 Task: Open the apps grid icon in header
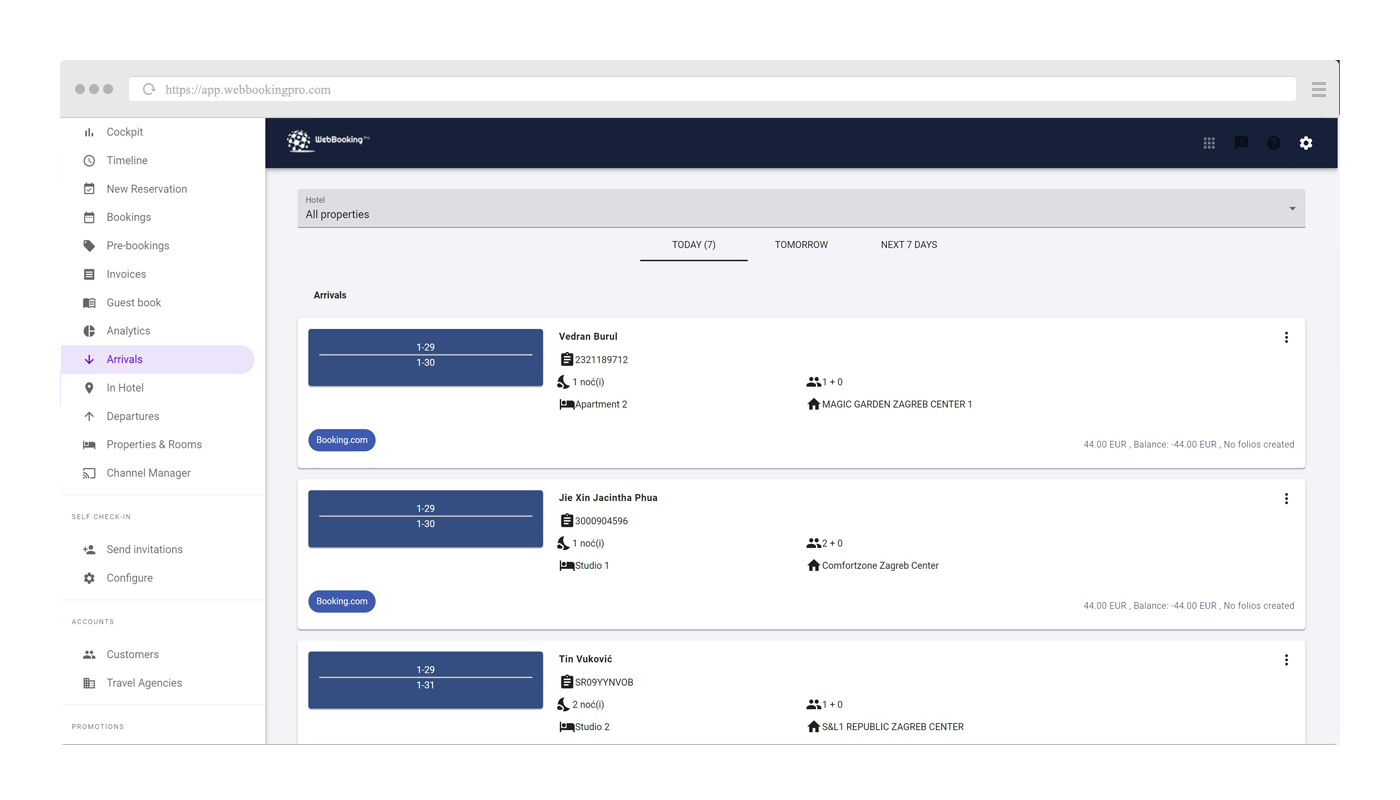click(x=1209, y=143)
